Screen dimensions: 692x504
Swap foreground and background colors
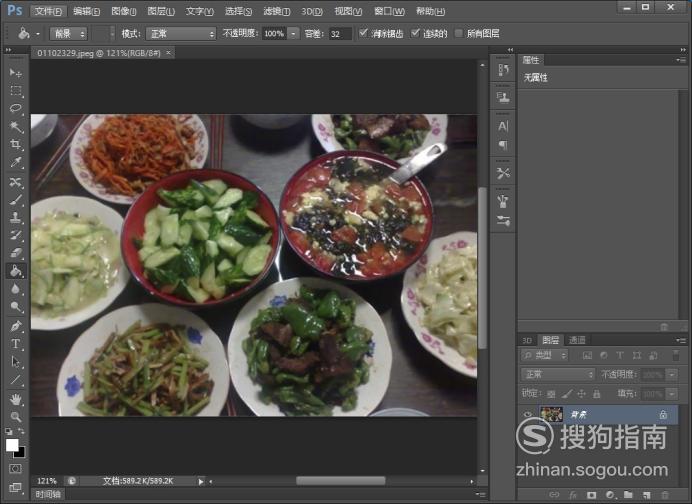(x=21, y=432)
